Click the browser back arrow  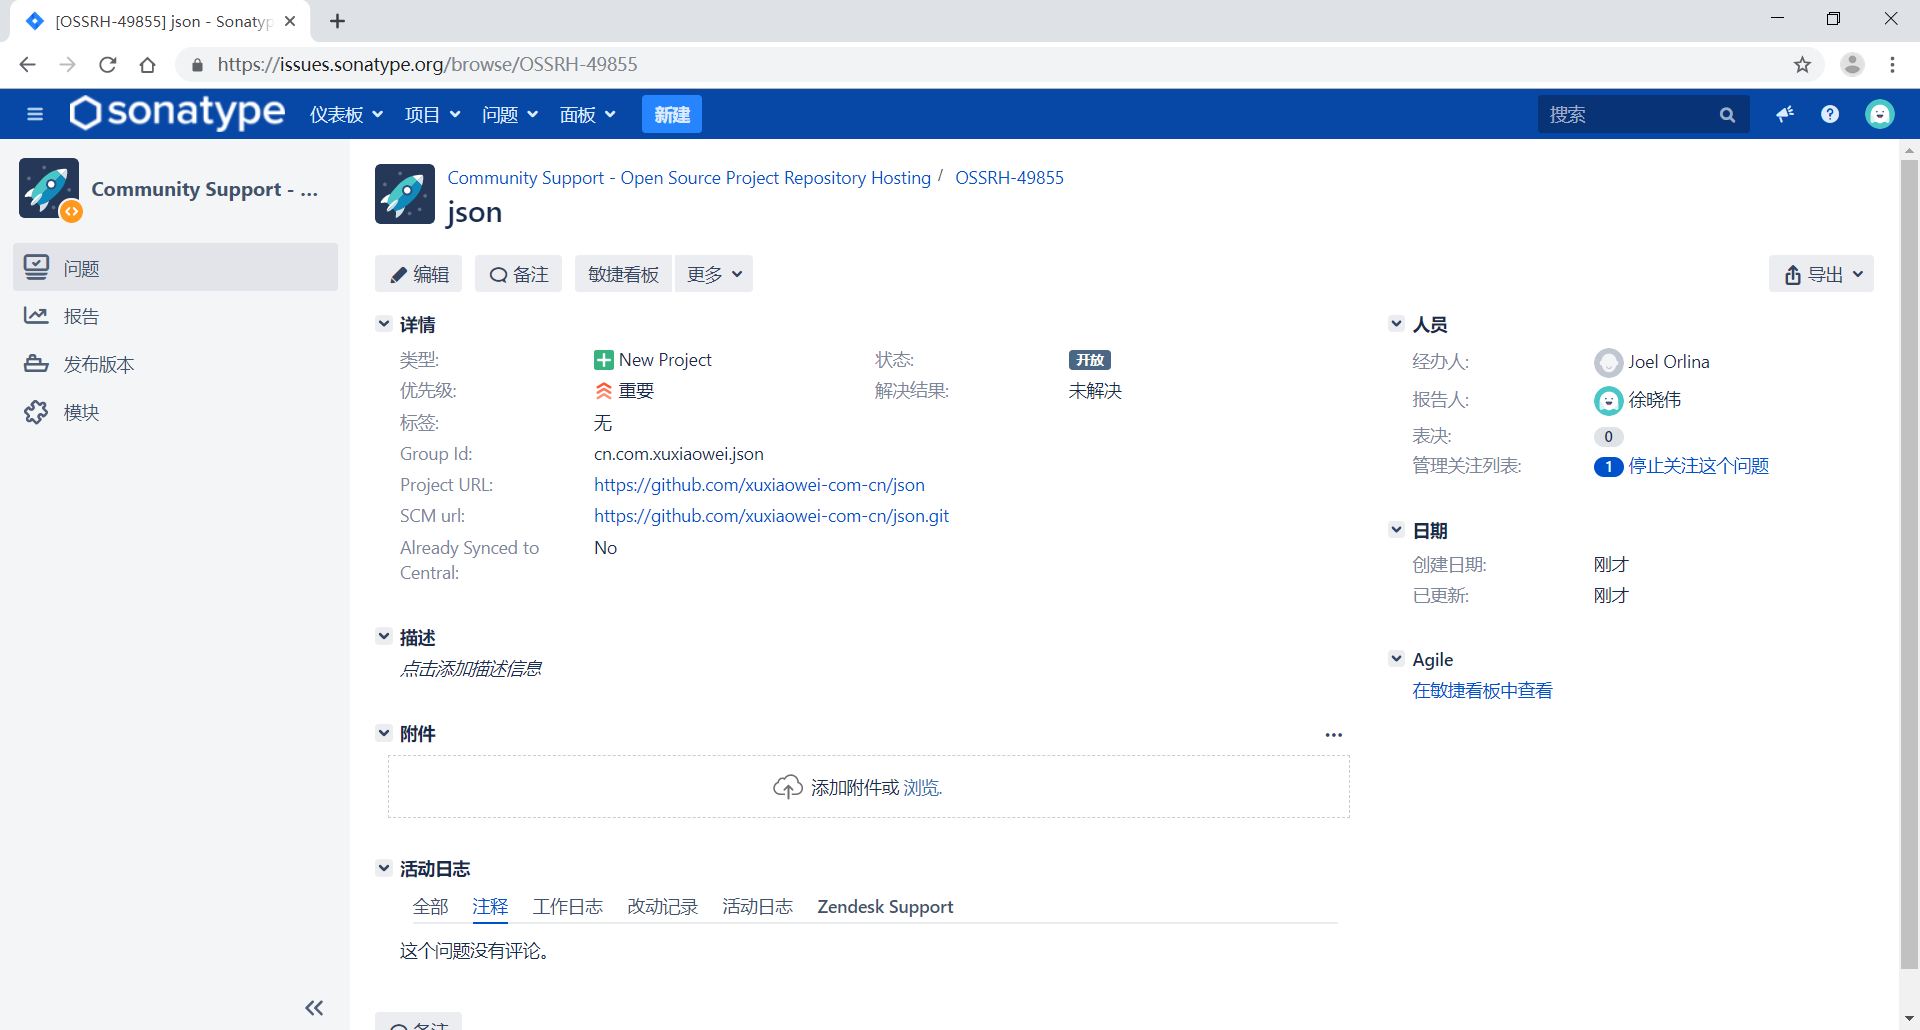coord(27,64)
